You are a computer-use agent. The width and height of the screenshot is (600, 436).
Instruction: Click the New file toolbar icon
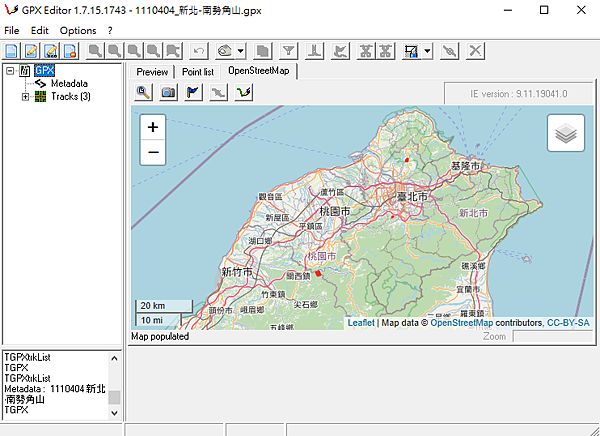tap(11, 51)
